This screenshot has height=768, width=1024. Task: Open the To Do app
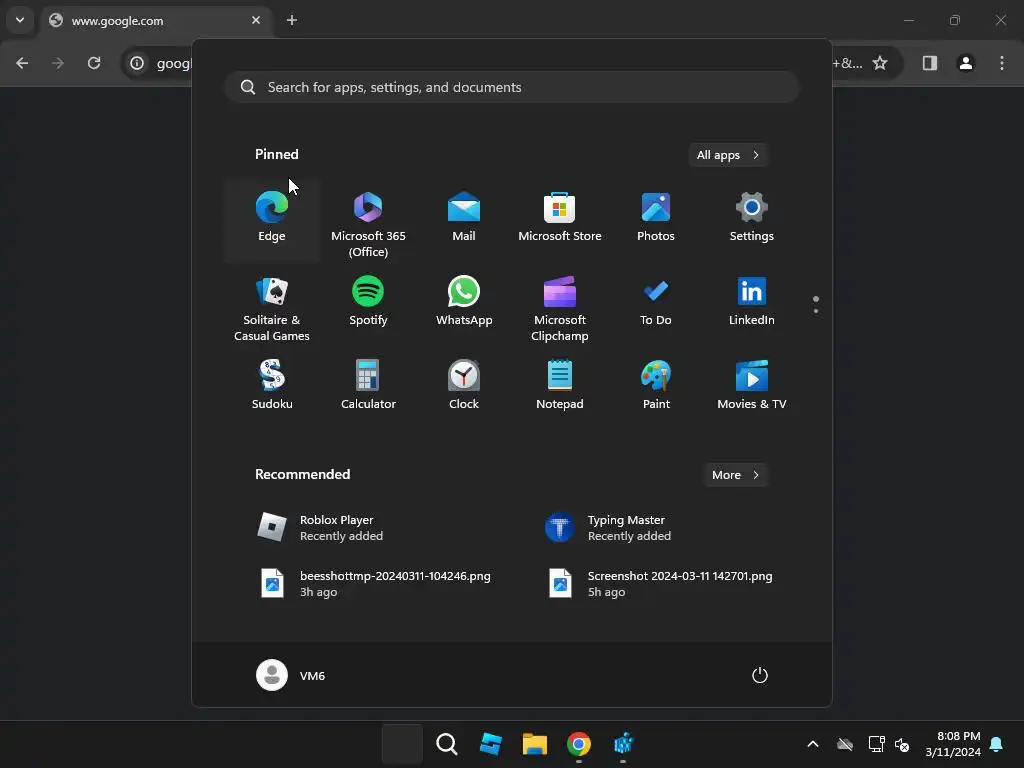point(656,304)
